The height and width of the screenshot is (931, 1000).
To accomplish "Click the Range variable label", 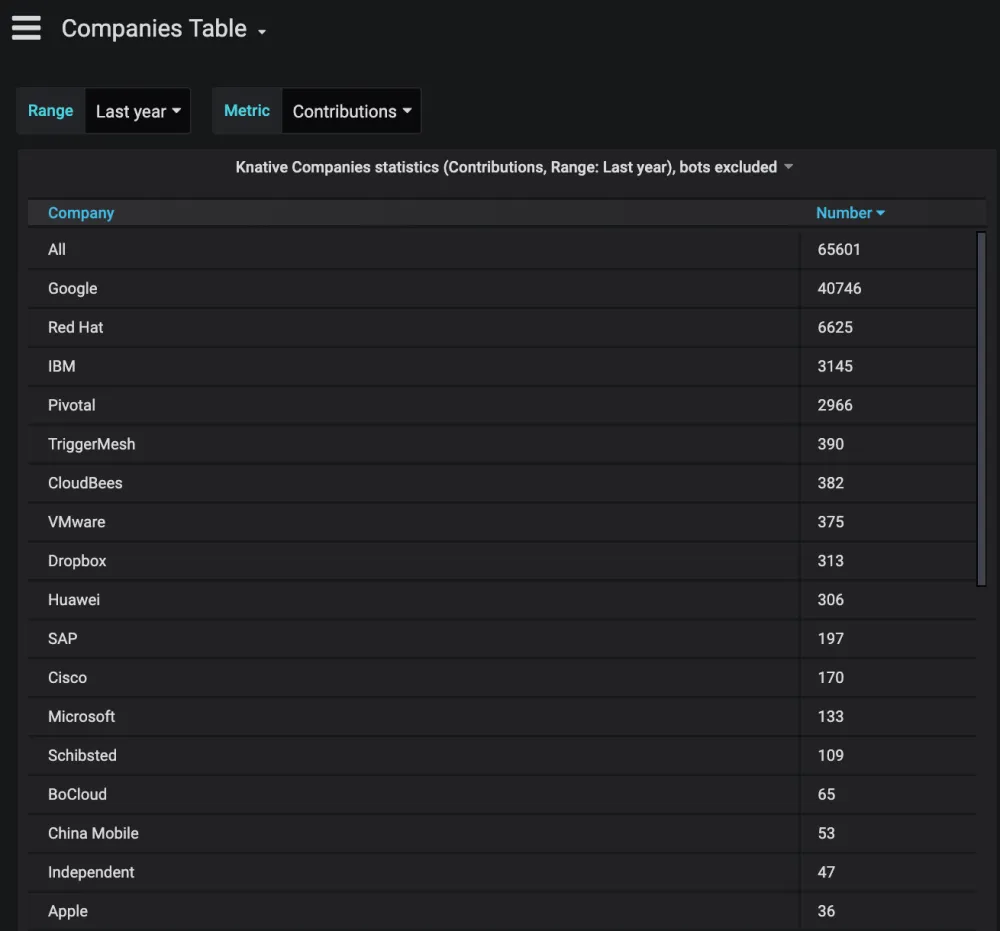I will pos(50,111).
